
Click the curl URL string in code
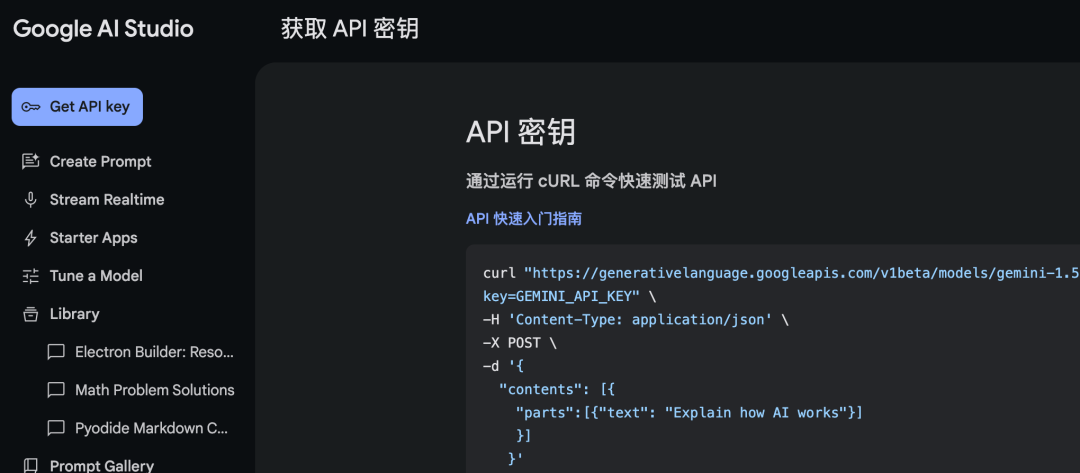click(x=801, y=273)
